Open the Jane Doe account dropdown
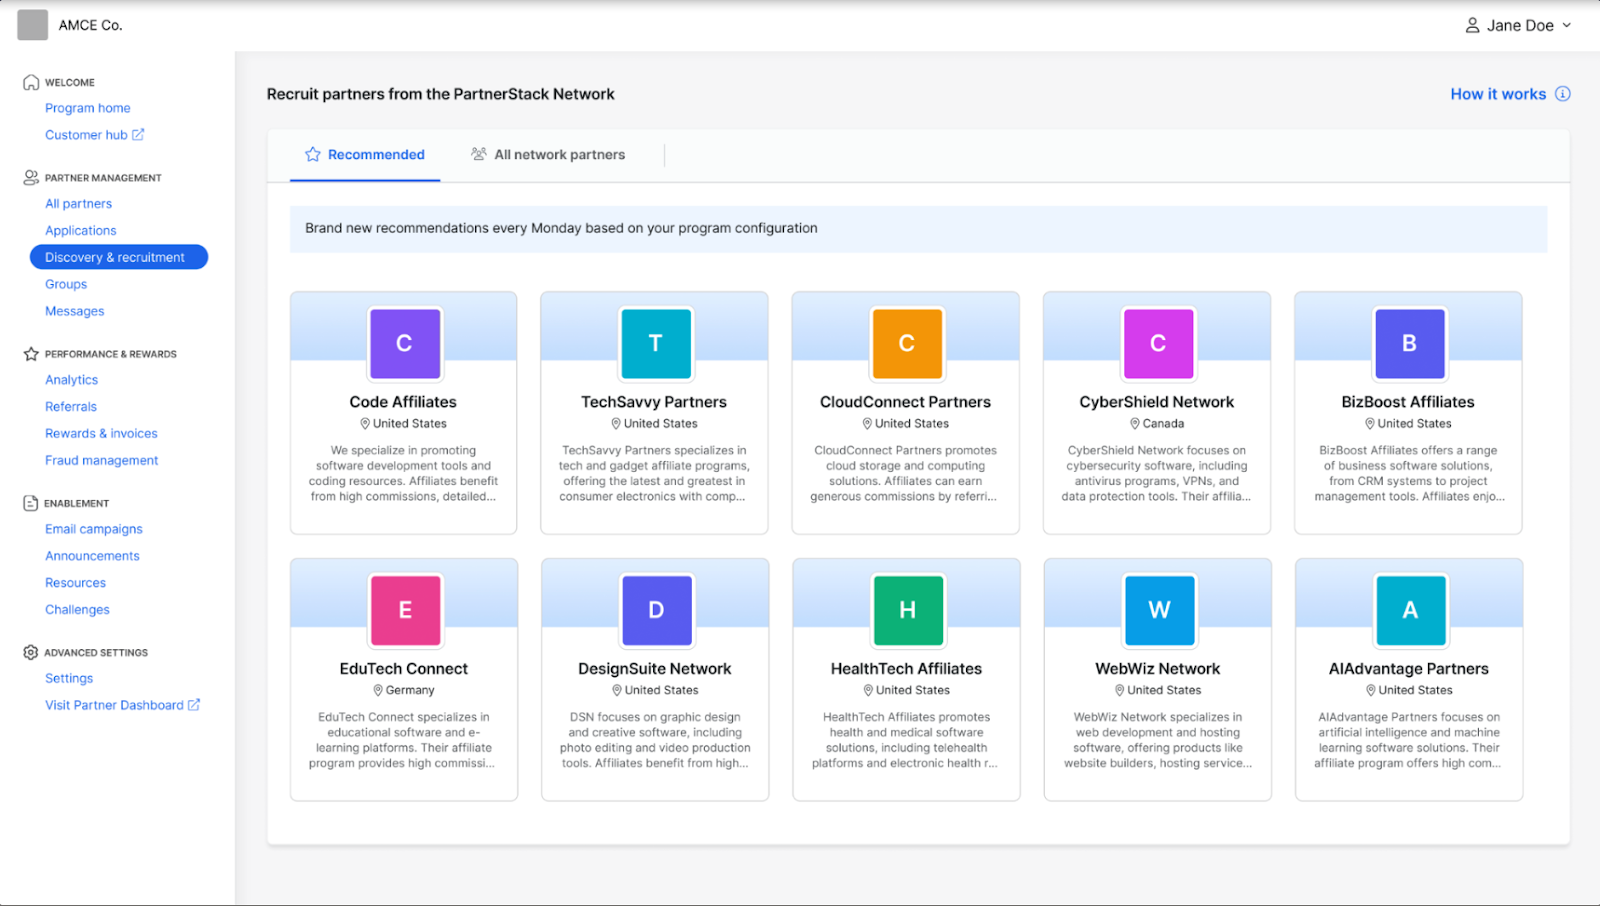 tap(1516, 25)
